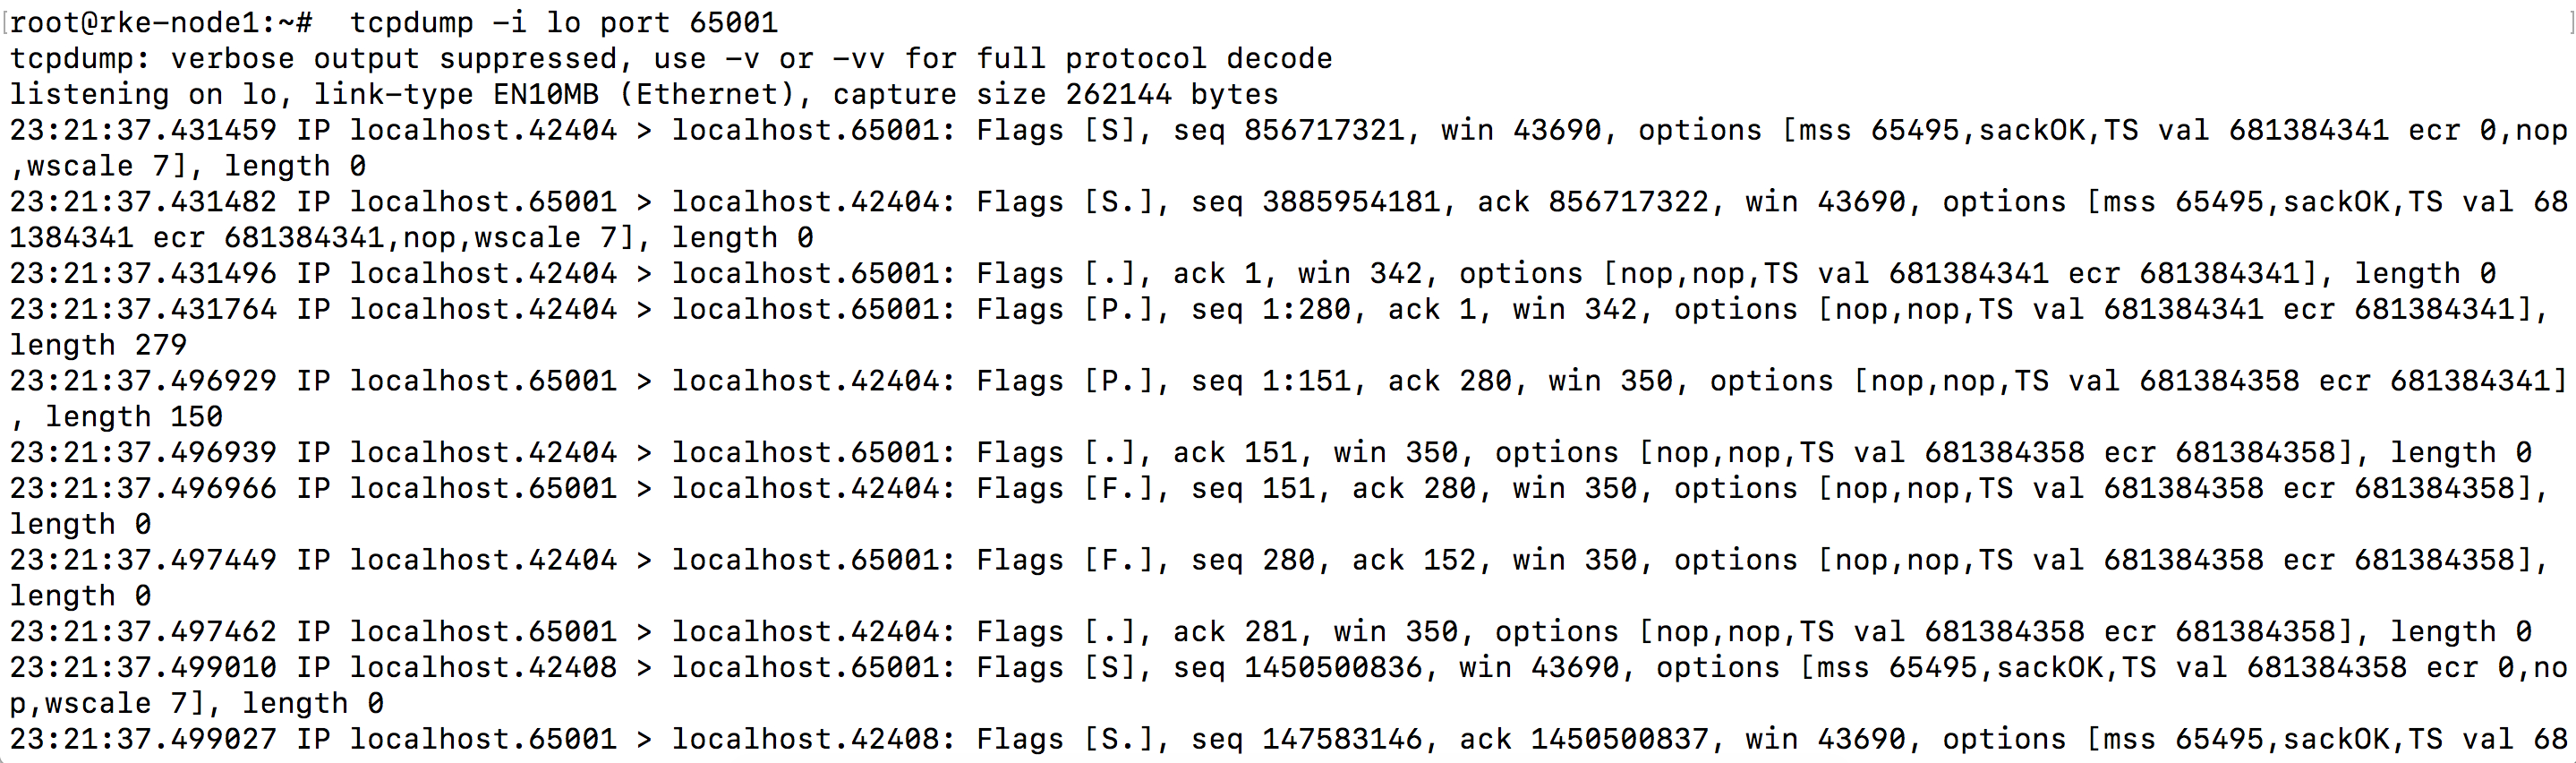Click the 'length 150' text
2576x763 pixels.
tap(134, 417)
